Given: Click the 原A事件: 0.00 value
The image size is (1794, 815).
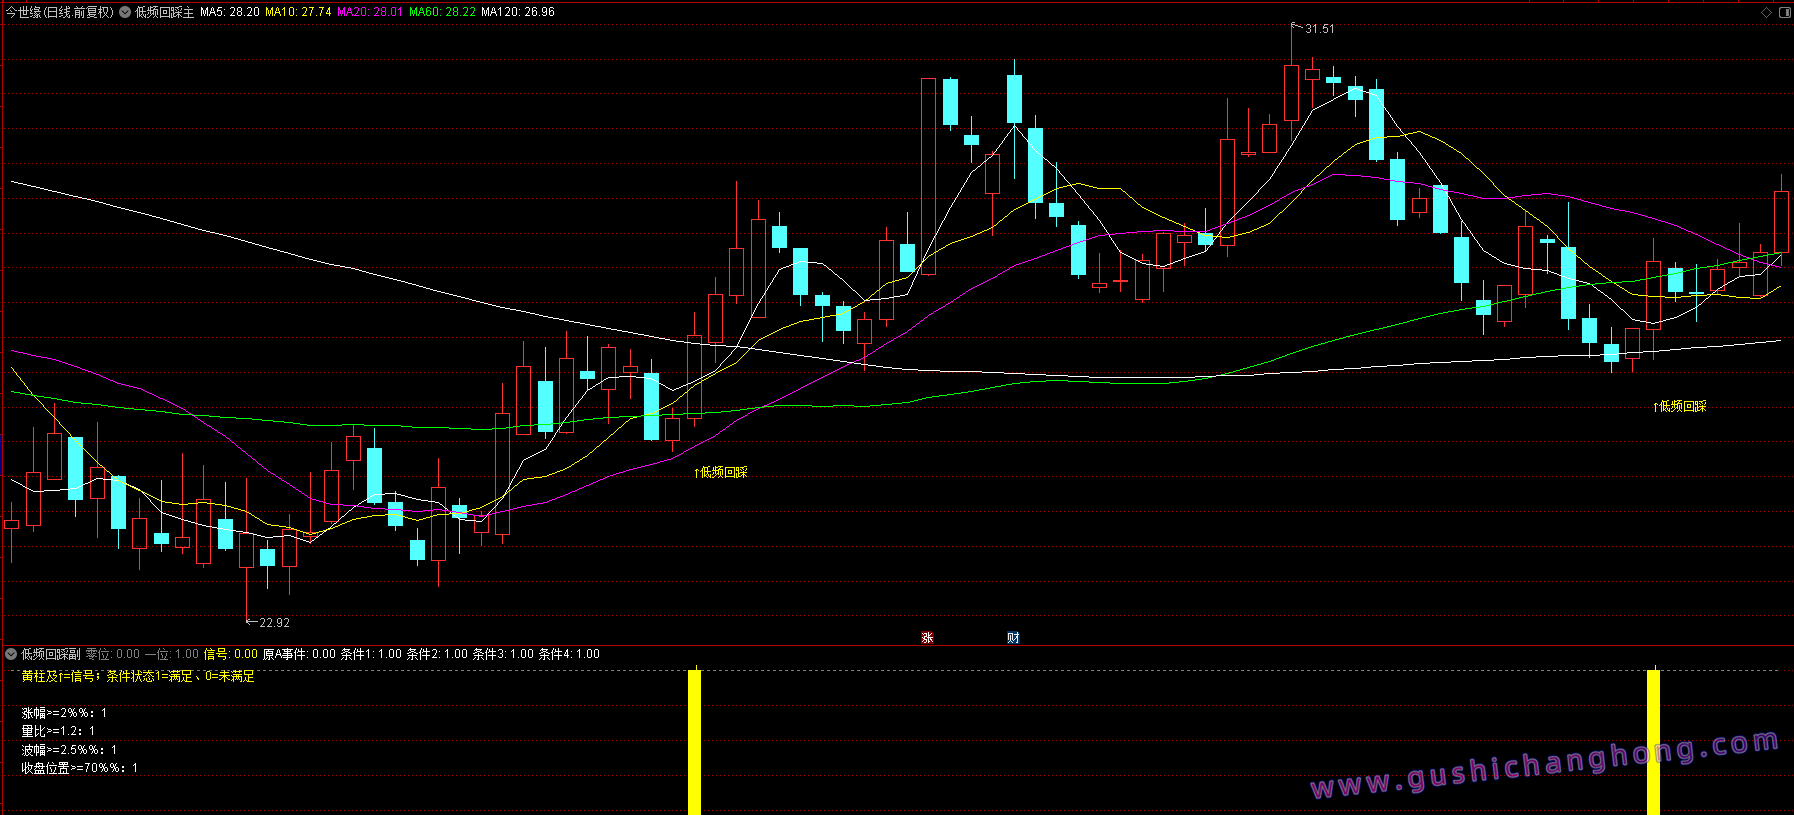Looking at the screenshot, I should pos(299,654).
